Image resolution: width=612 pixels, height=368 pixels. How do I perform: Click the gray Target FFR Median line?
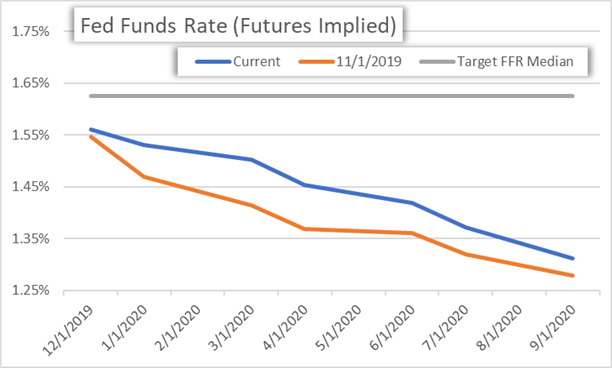click(x=332, y=96)
